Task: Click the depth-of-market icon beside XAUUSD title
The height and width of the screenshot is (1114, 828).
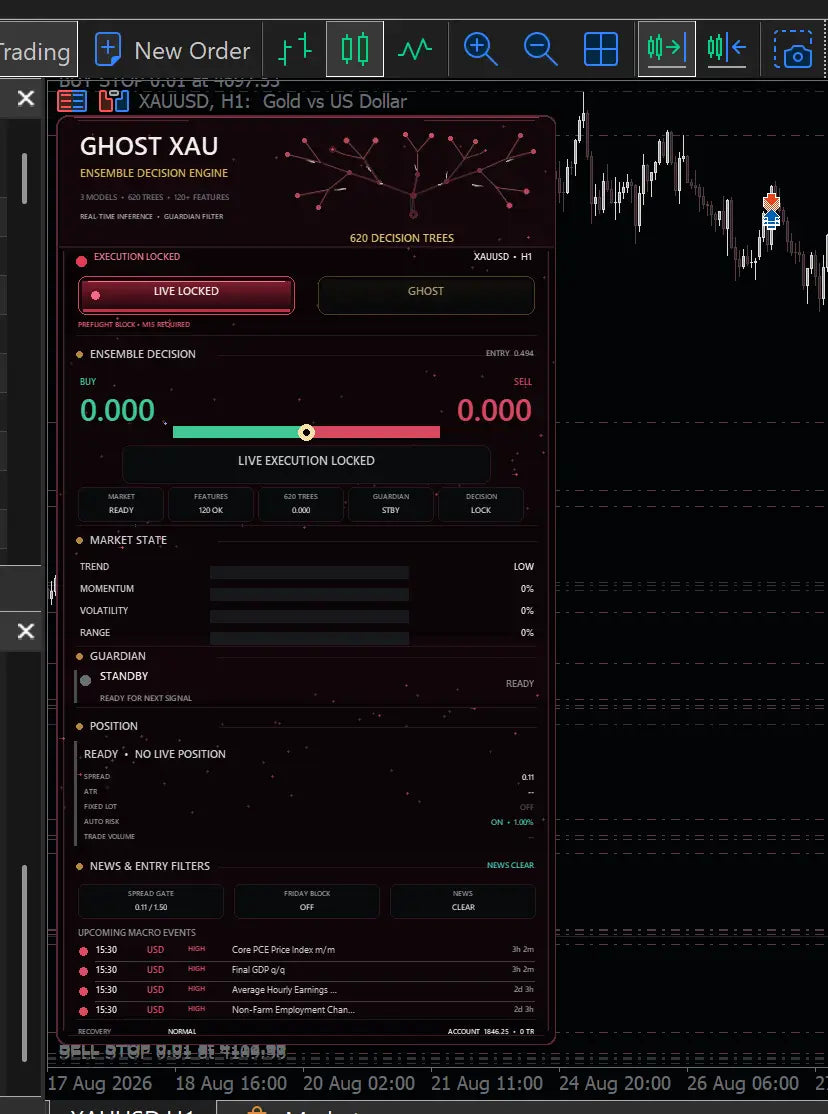Action: 114,101
